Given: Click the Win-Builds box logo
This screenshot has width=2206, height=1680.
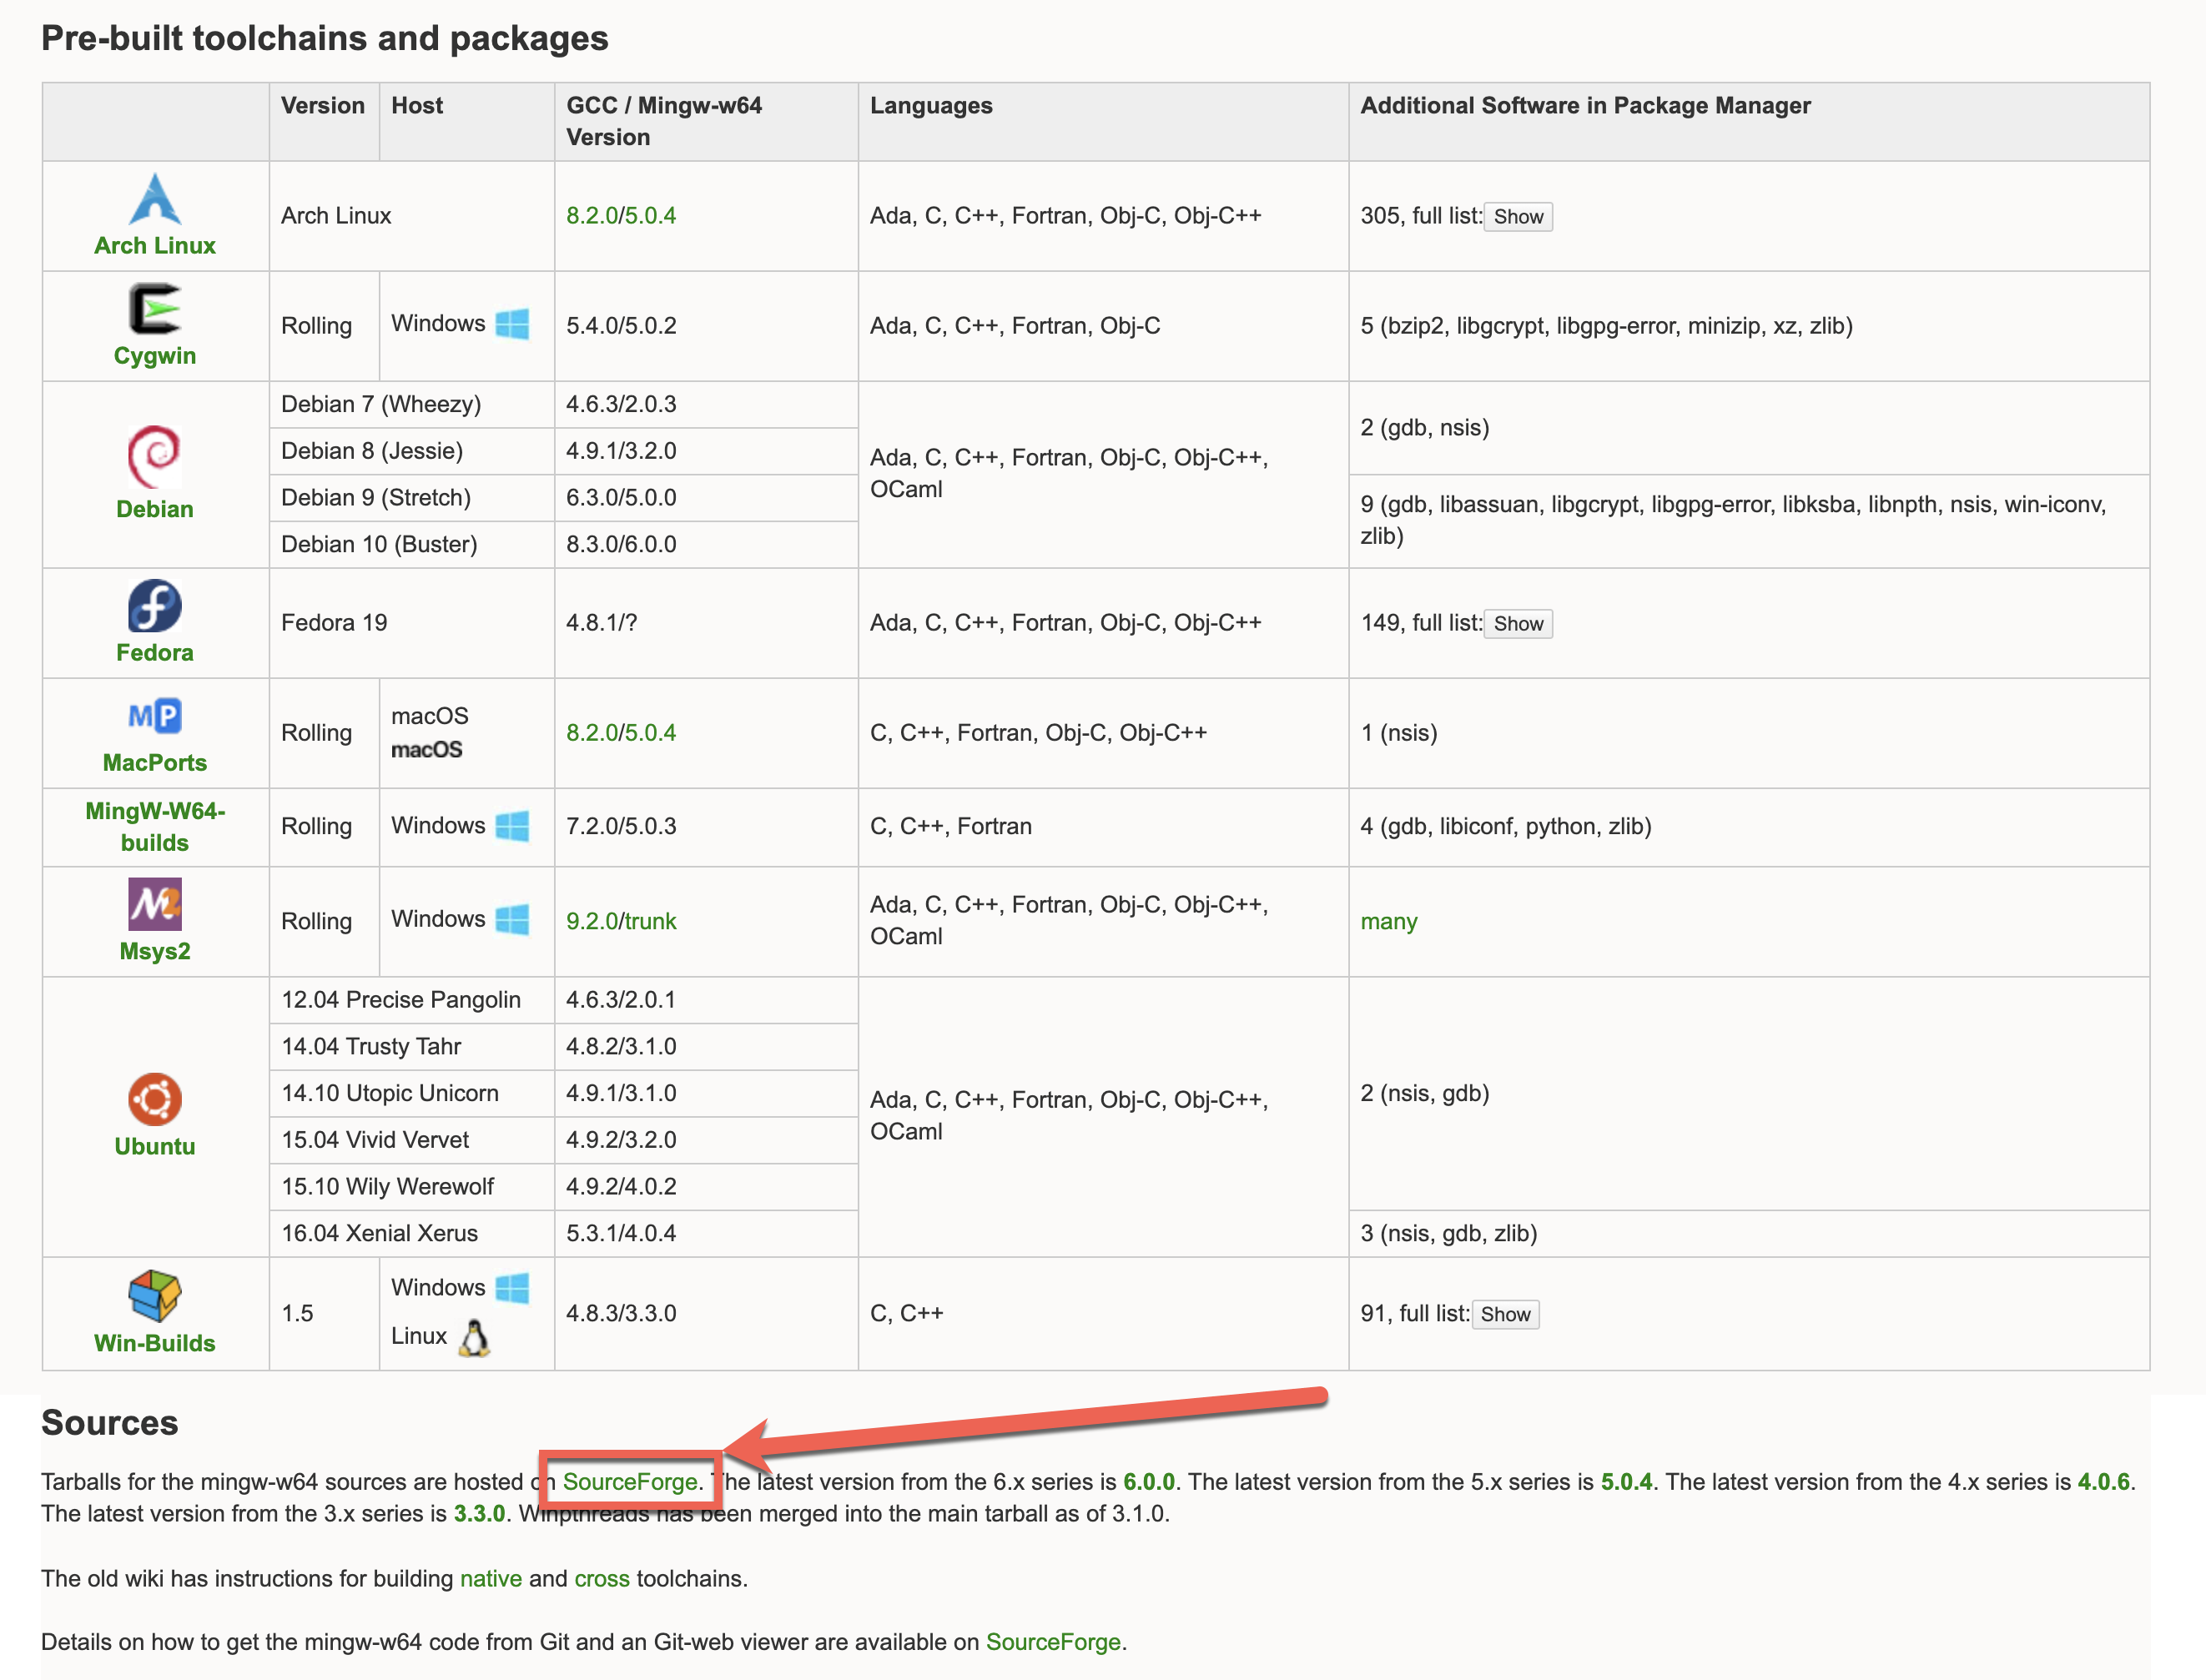Looking at the screenshot, I should 155,1296.
